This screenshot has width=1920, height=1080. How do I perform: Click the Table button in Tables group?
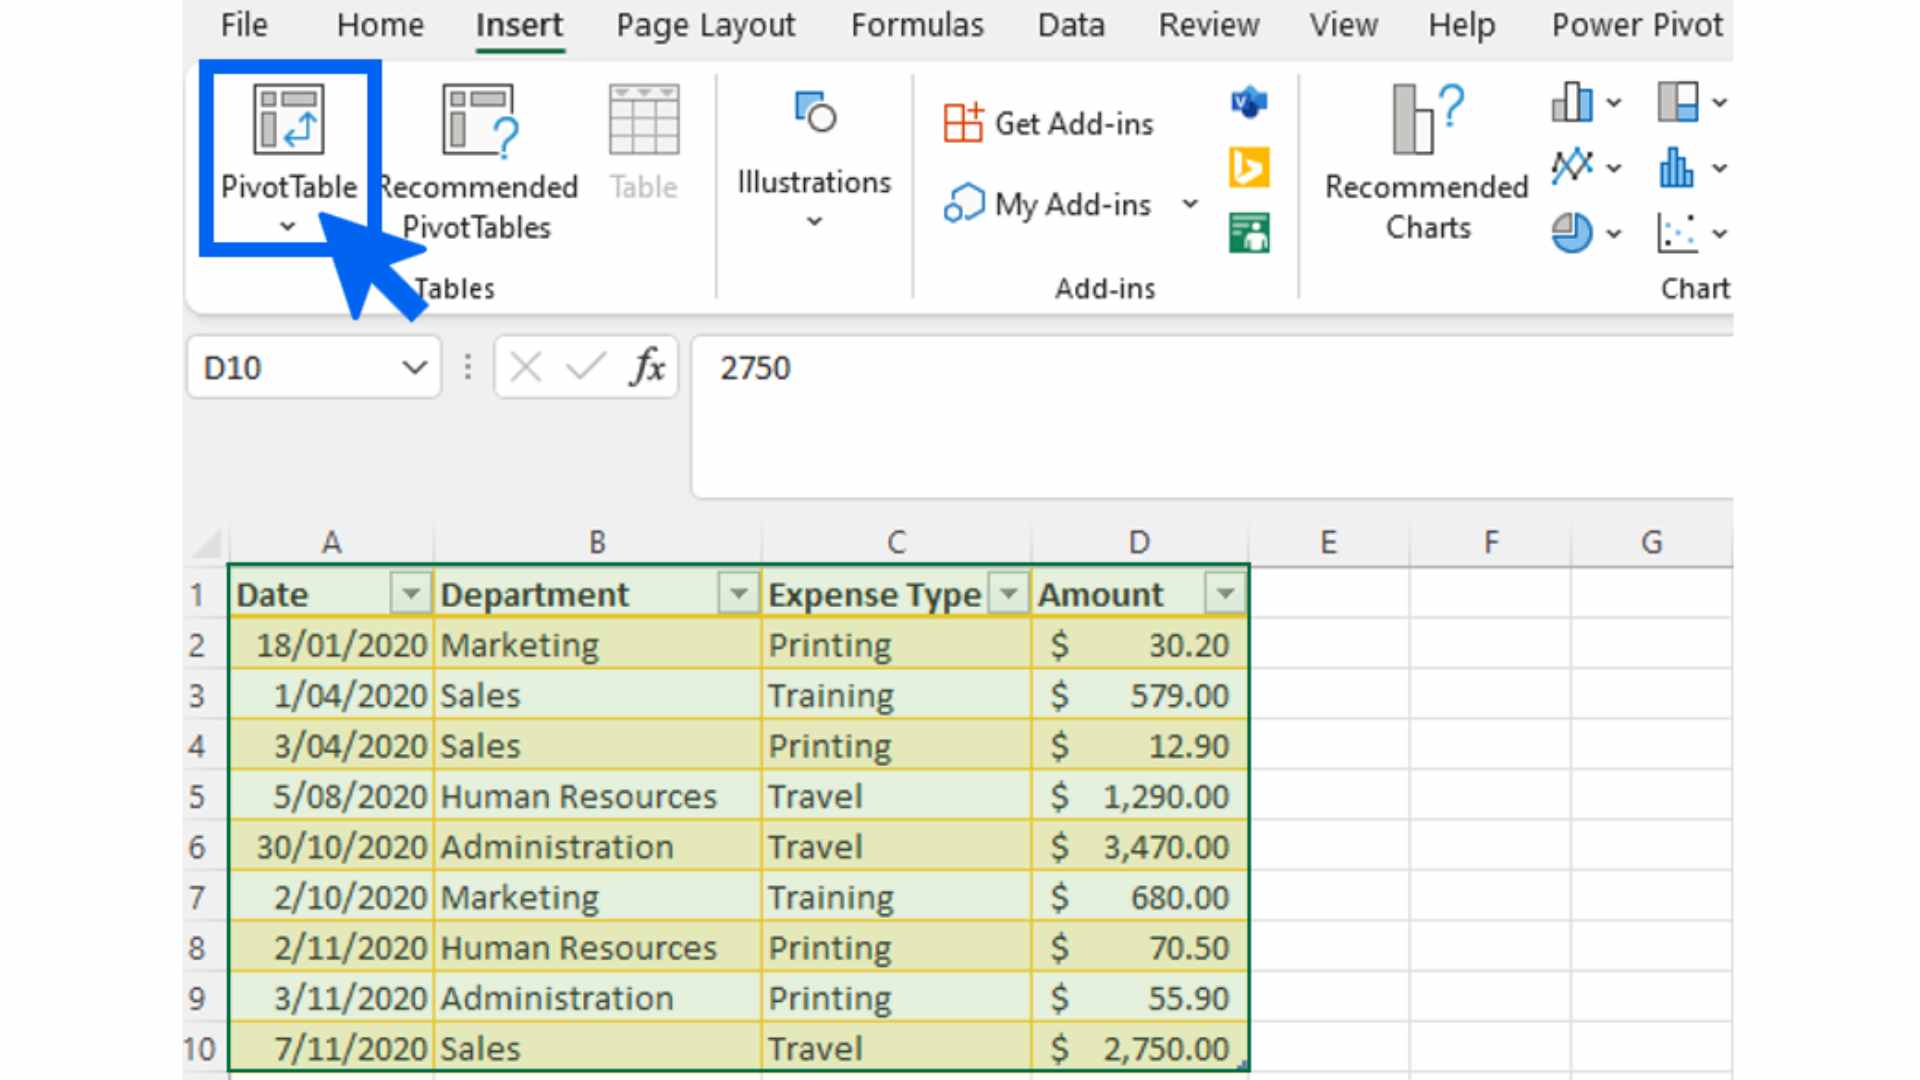point(644,144)
